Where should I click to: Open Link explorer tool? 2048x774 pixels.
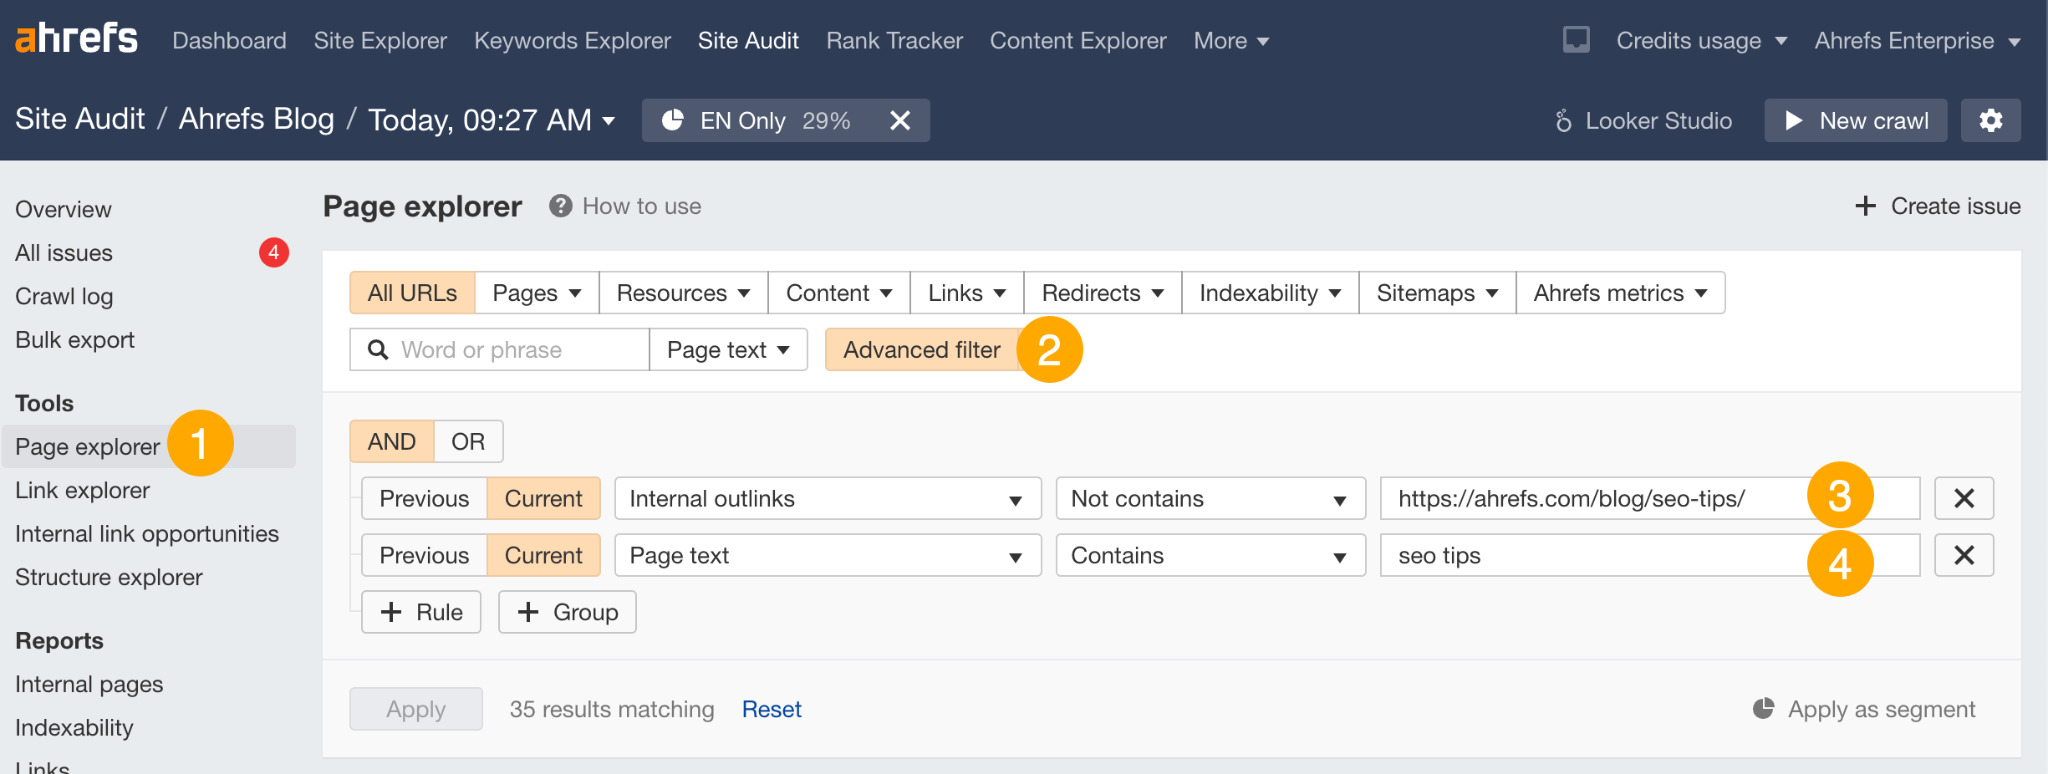[x=82, y=490]
